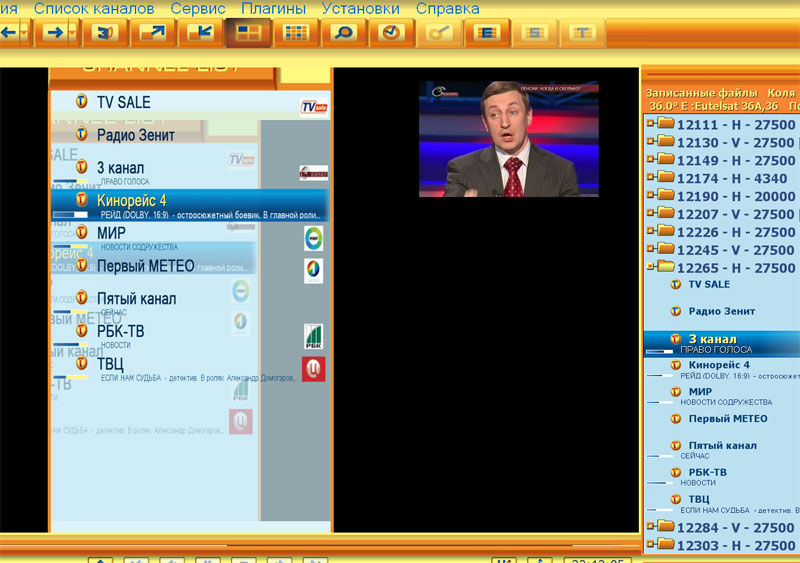Expand the 12284 - V - 27500 transponder
800x563 pixels.
point(650,527)
